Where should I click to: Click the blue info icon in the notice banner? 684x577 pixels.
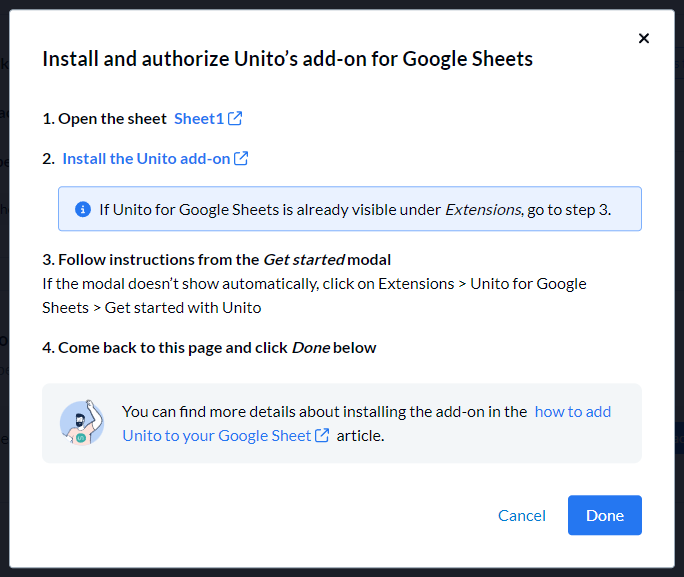coord(83,209)
